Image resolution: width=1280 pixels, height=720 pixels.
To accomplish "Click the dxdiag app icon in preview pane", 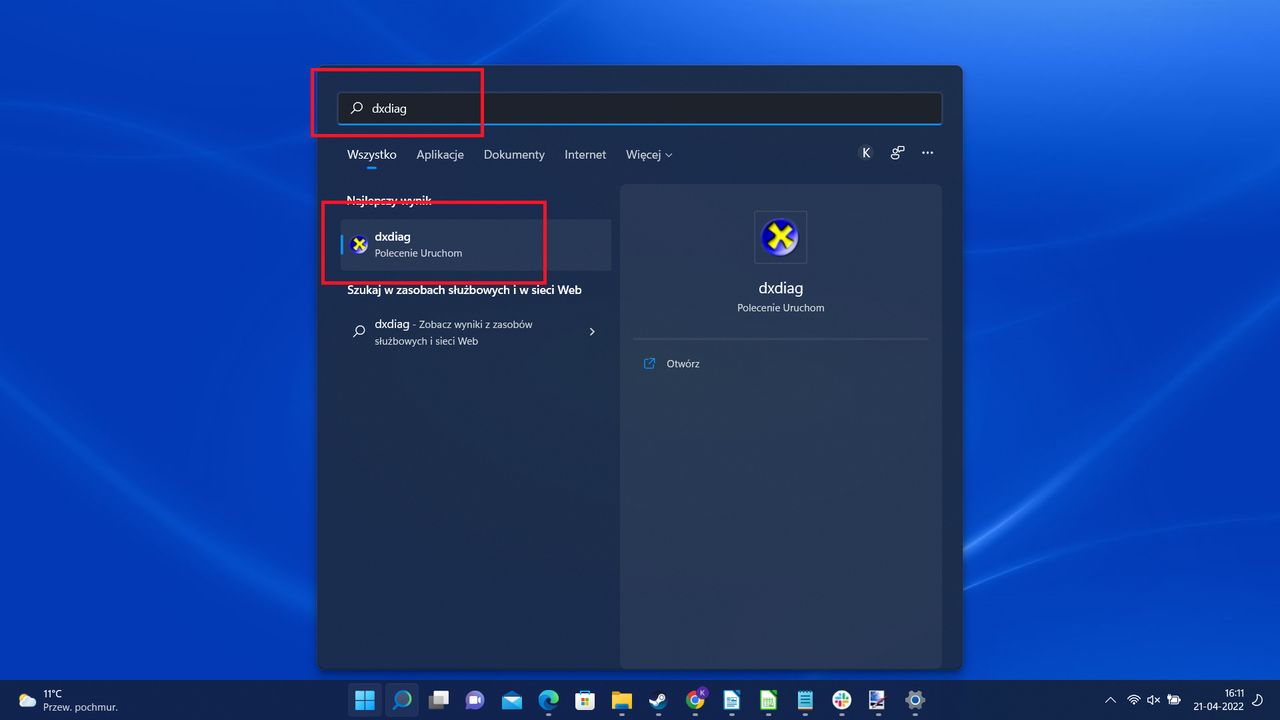I will [780, 236].
